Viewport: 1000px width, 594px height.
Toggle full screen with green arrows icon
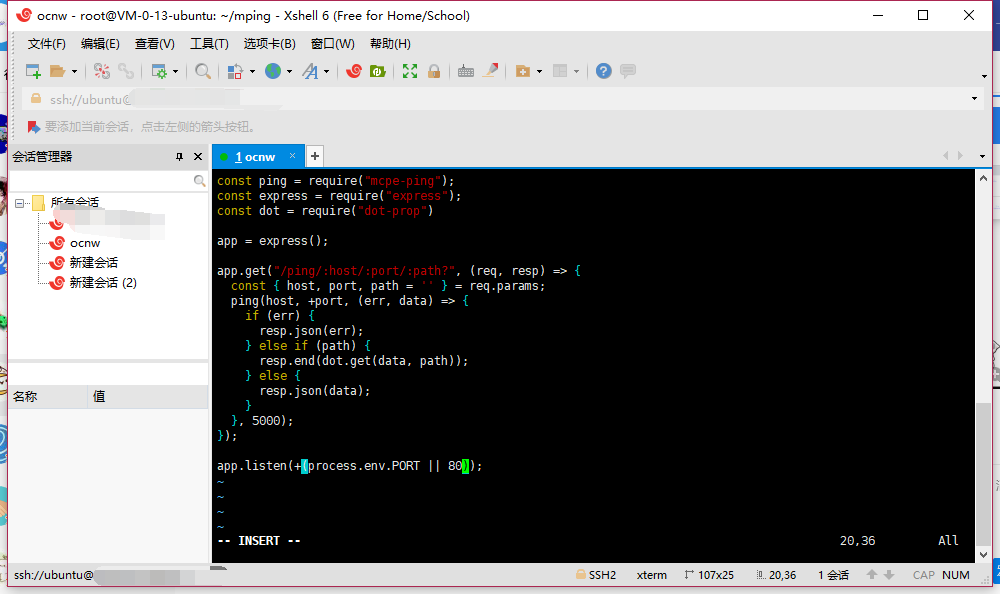click(x=410, y=71)
